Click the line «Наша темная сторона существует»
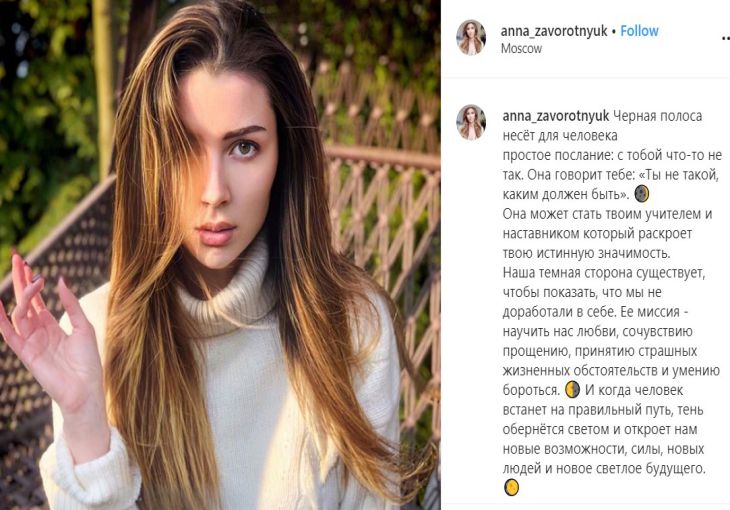The image size is (730, 510). click(604, 272)
